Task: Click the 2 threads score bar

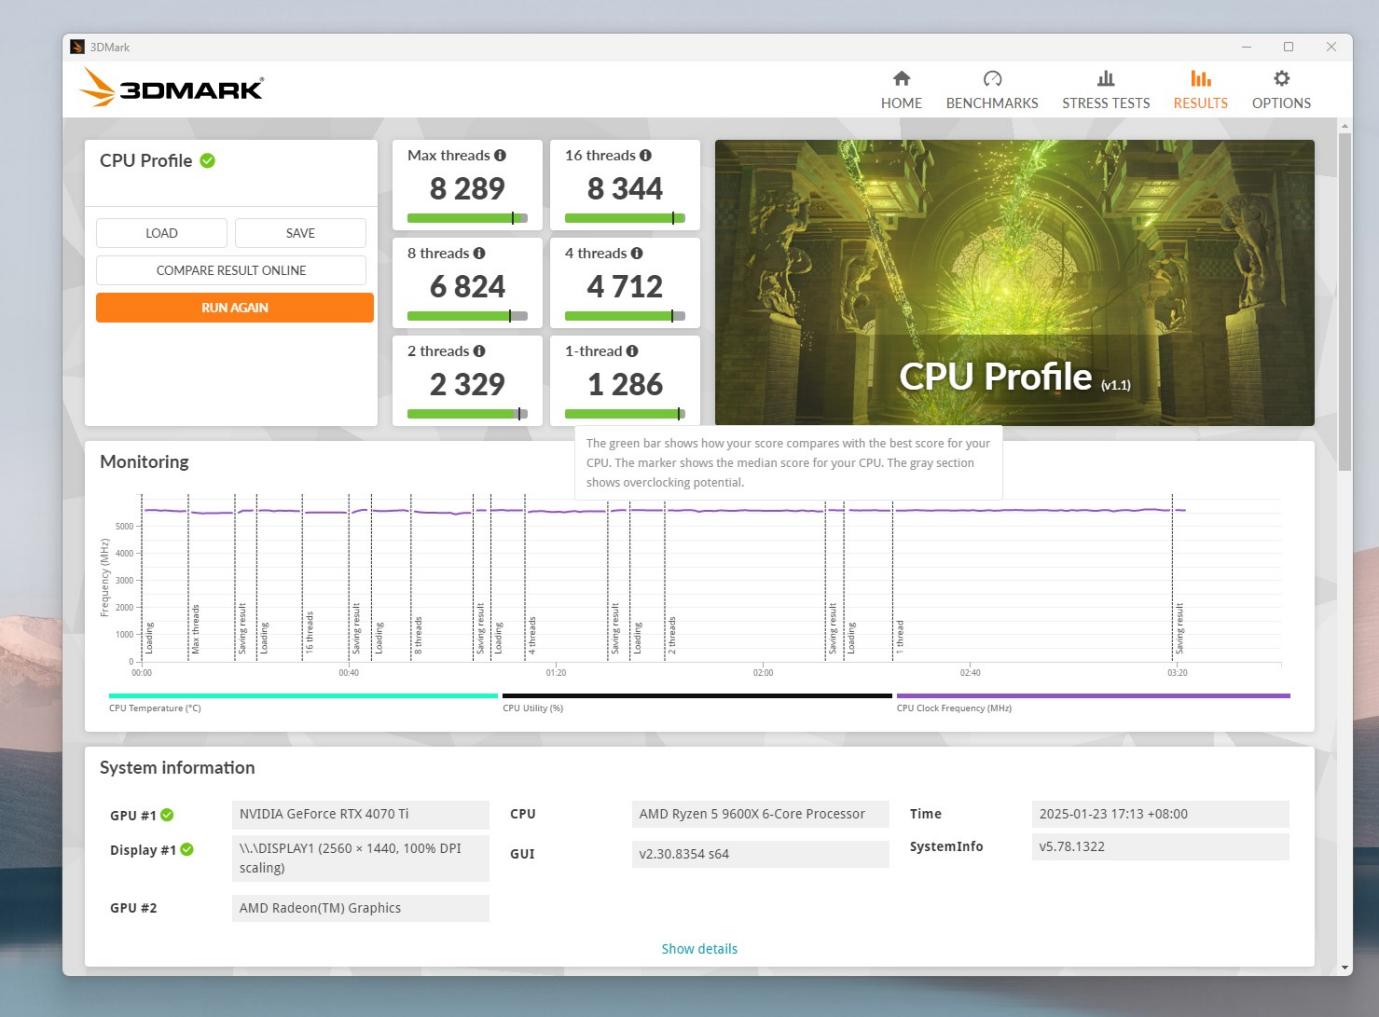Action: click(x=467, y=414)
